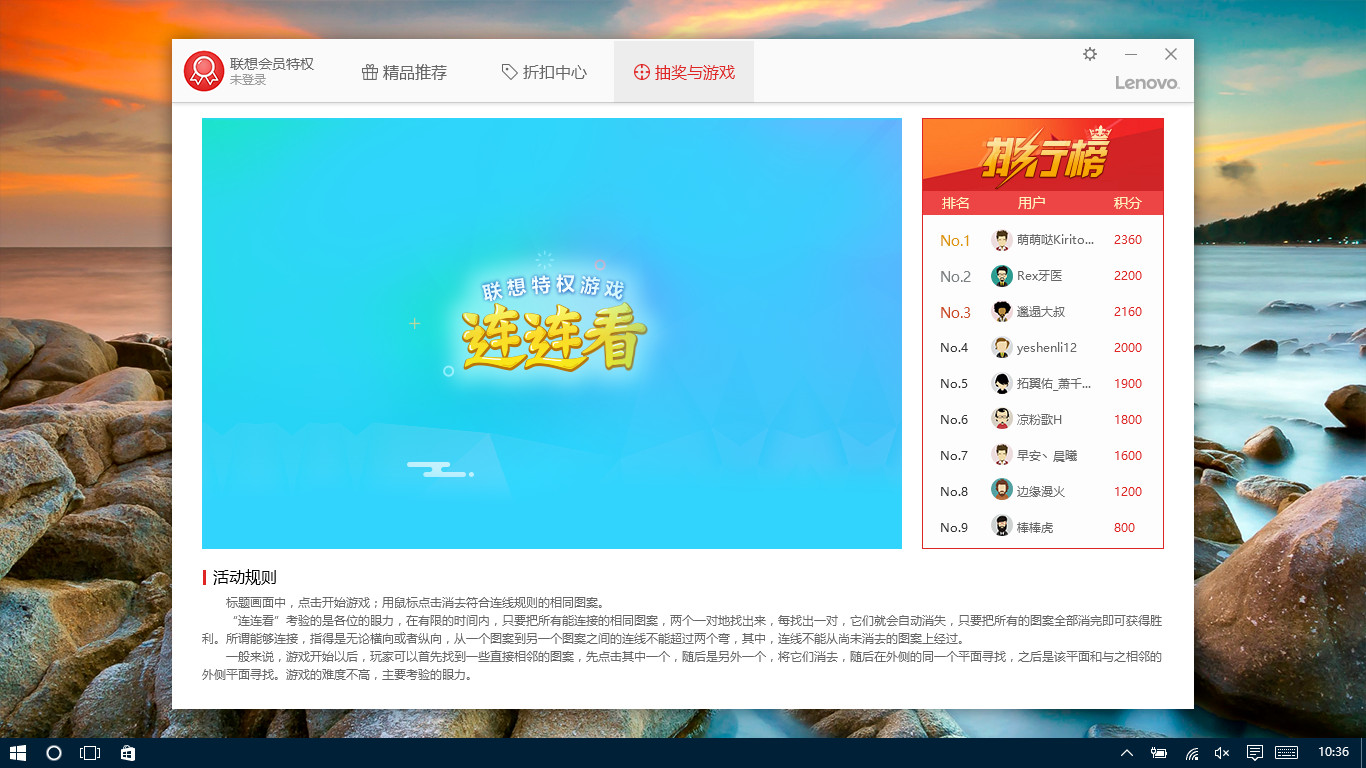Show hidden tray icons chevron

coord(1127,753)
